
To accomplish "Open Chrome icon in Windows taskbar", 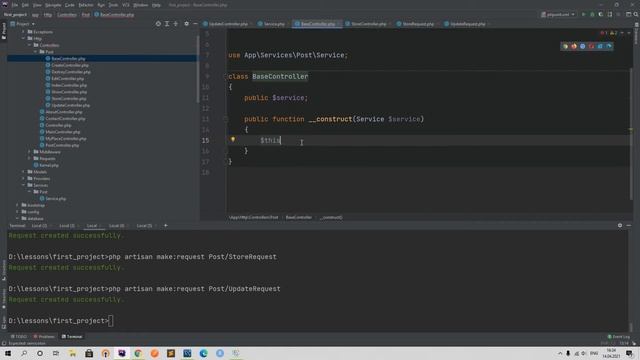I will [138, 353].
